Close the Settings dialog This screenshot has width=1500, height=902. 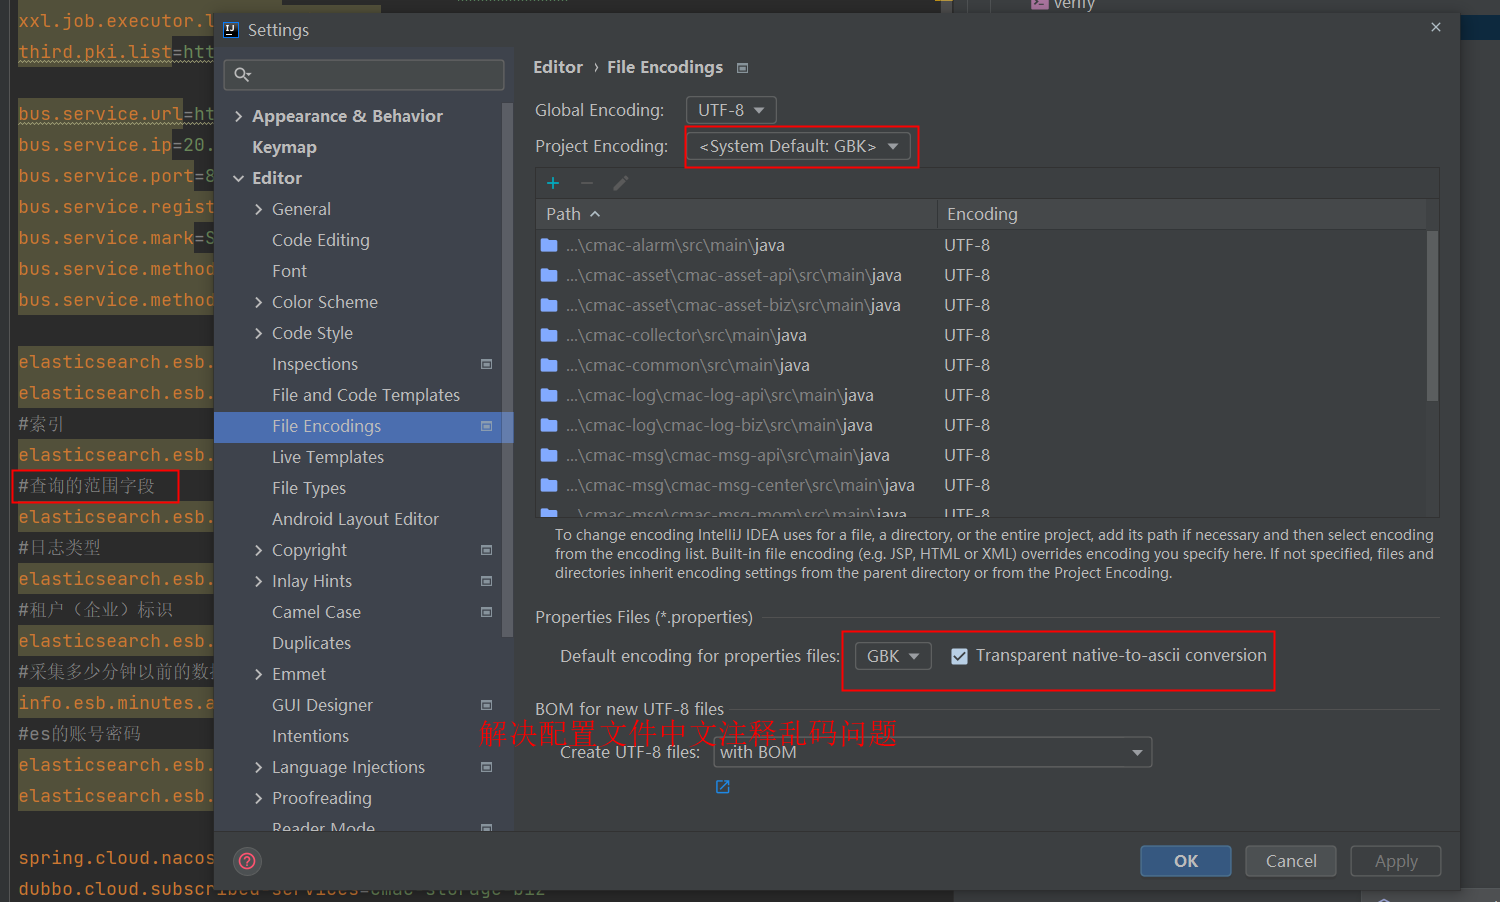(x=1436, y=27)
